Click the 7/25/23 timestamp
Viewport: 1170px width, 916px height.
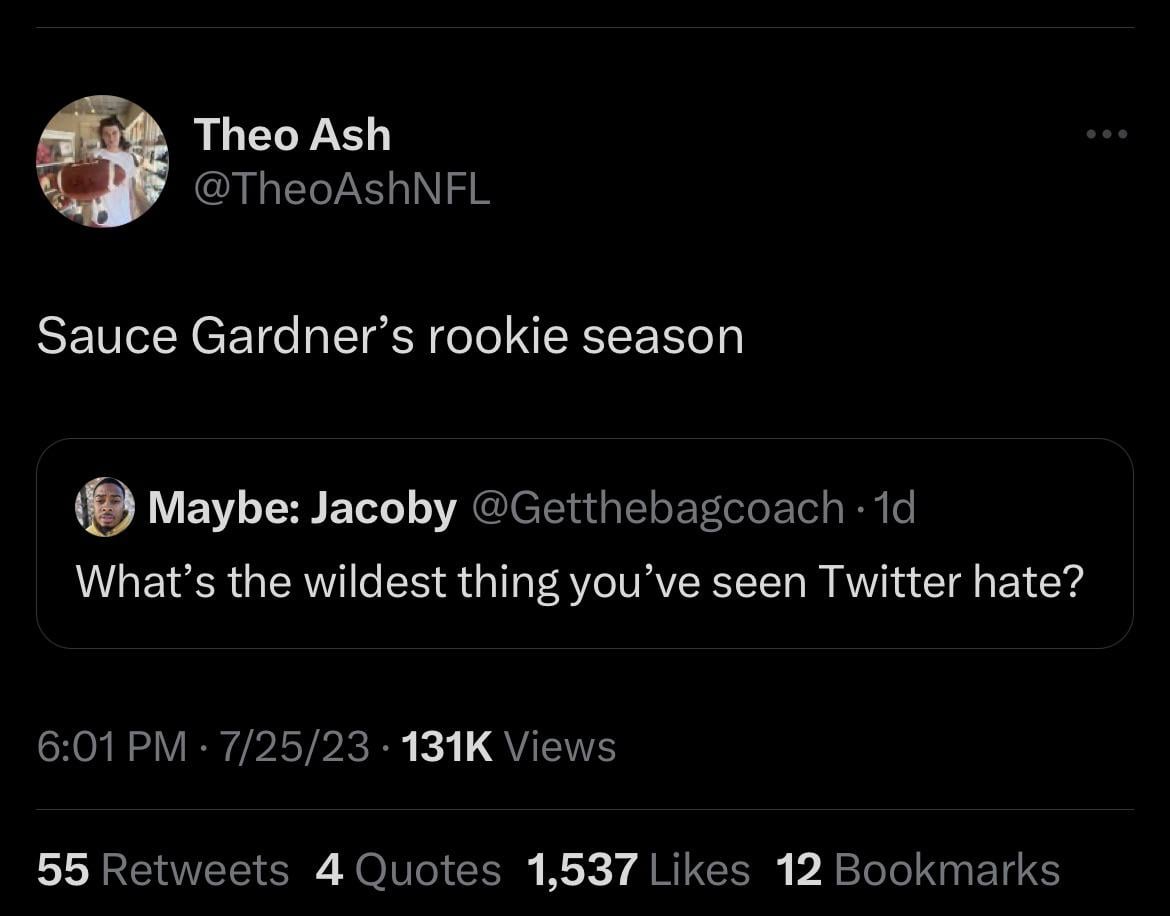(x=286, y=744)
